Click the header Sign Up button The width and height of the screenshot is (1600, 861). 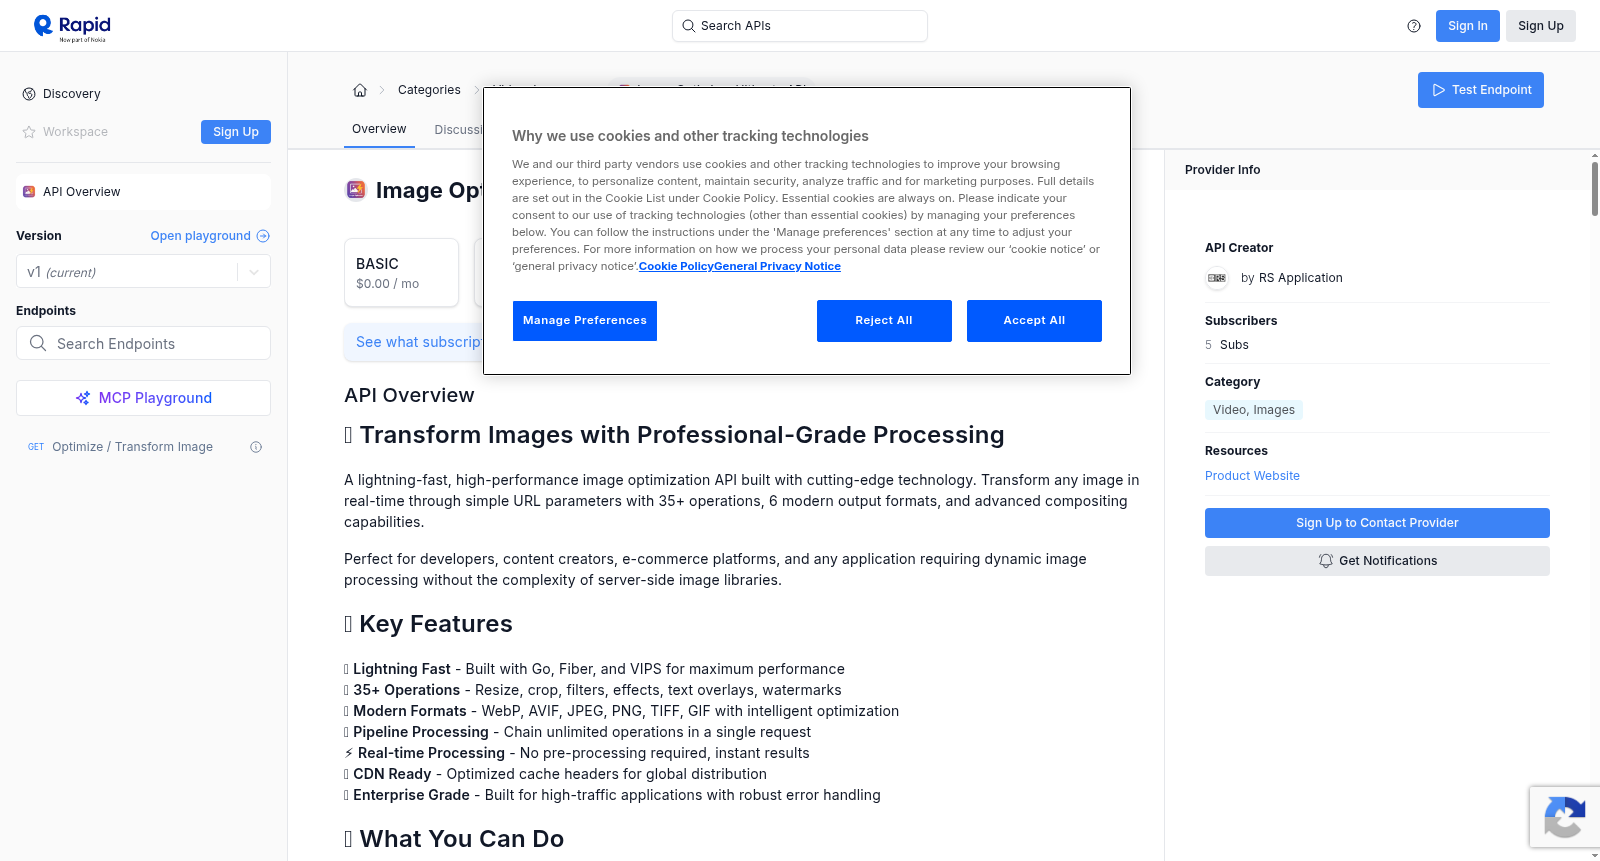pyautogui.click(x=1540, y=26)
